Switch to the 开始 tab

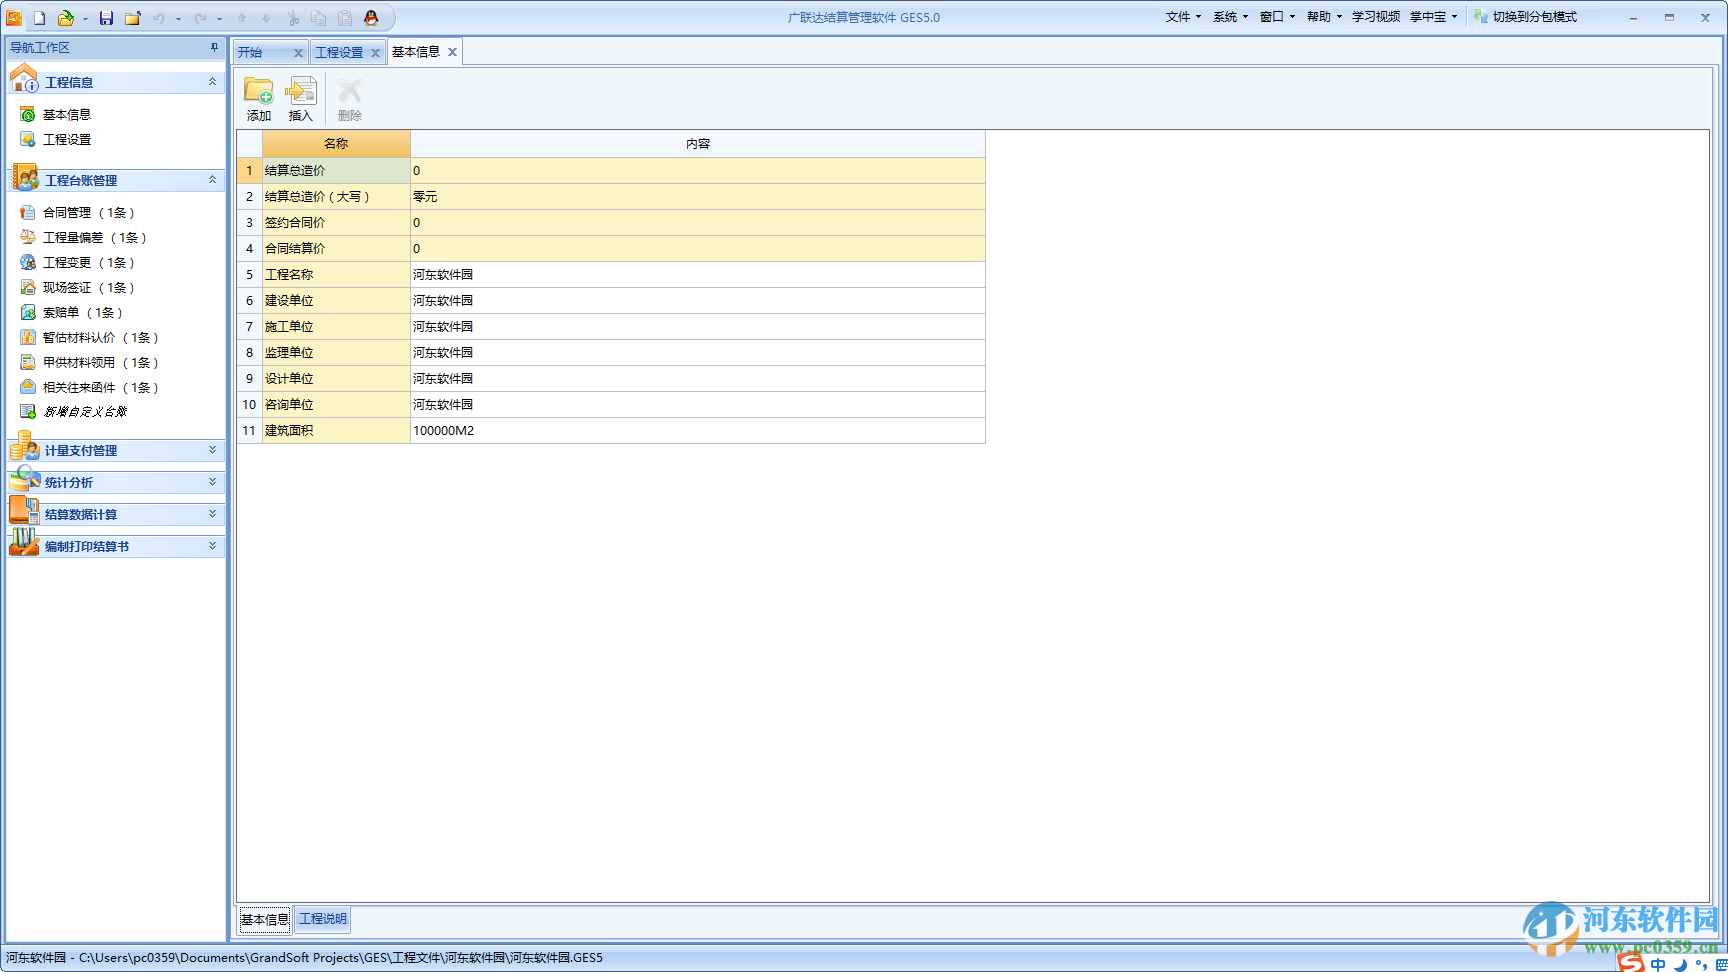pyautogui.click(x=250, y=53)
